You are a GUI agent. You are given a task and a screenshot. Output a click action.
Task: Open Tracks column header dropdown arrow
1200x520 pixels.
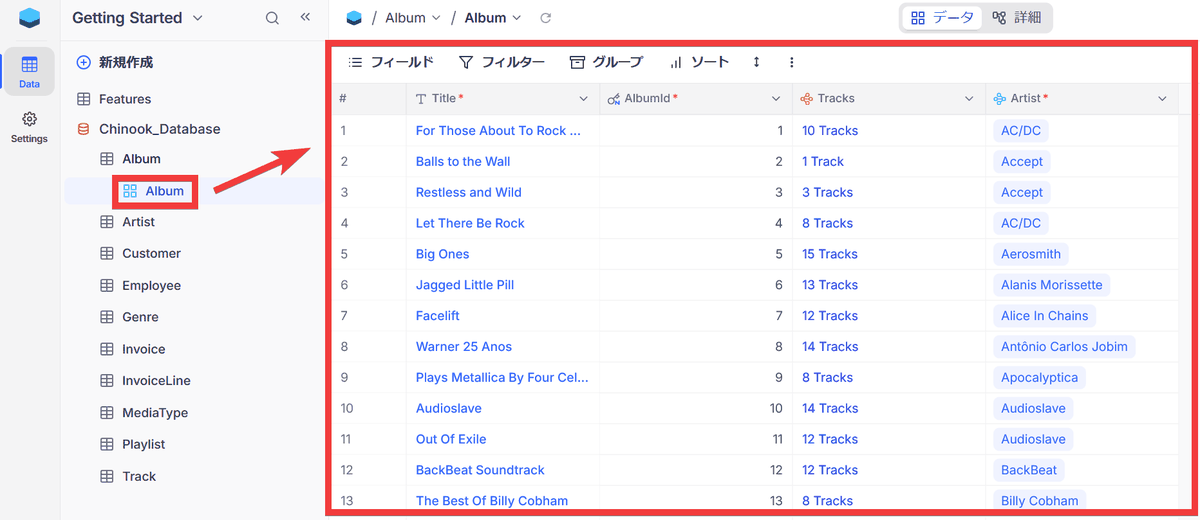969,99
